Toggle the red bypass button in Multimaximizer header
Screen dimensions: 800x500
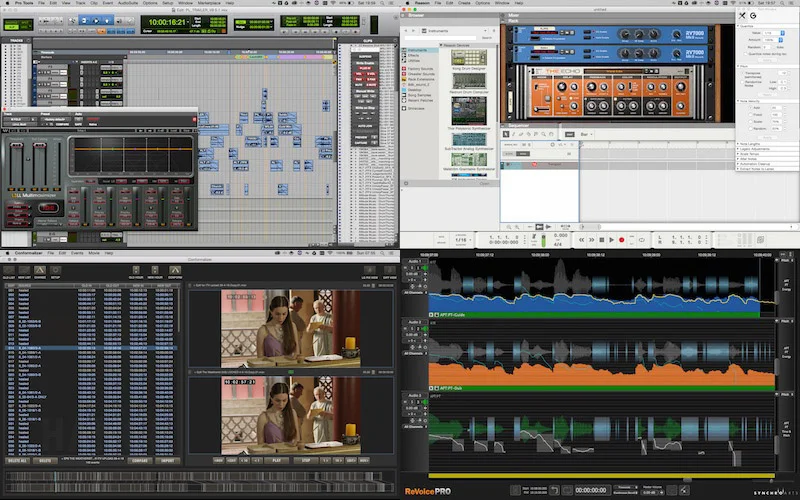pos(194,119)
